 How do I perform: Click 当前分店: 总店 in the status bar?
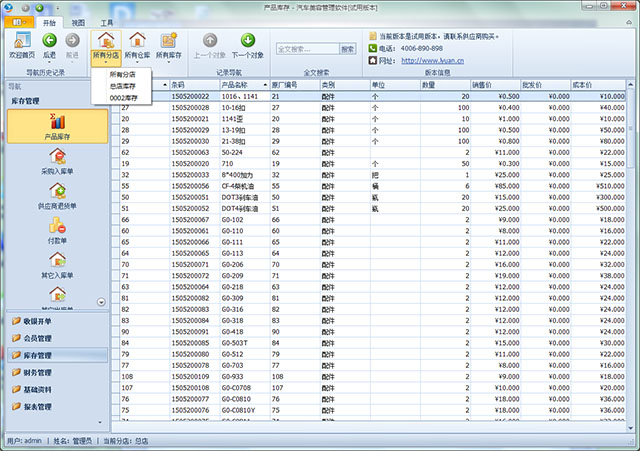[125, 441]
